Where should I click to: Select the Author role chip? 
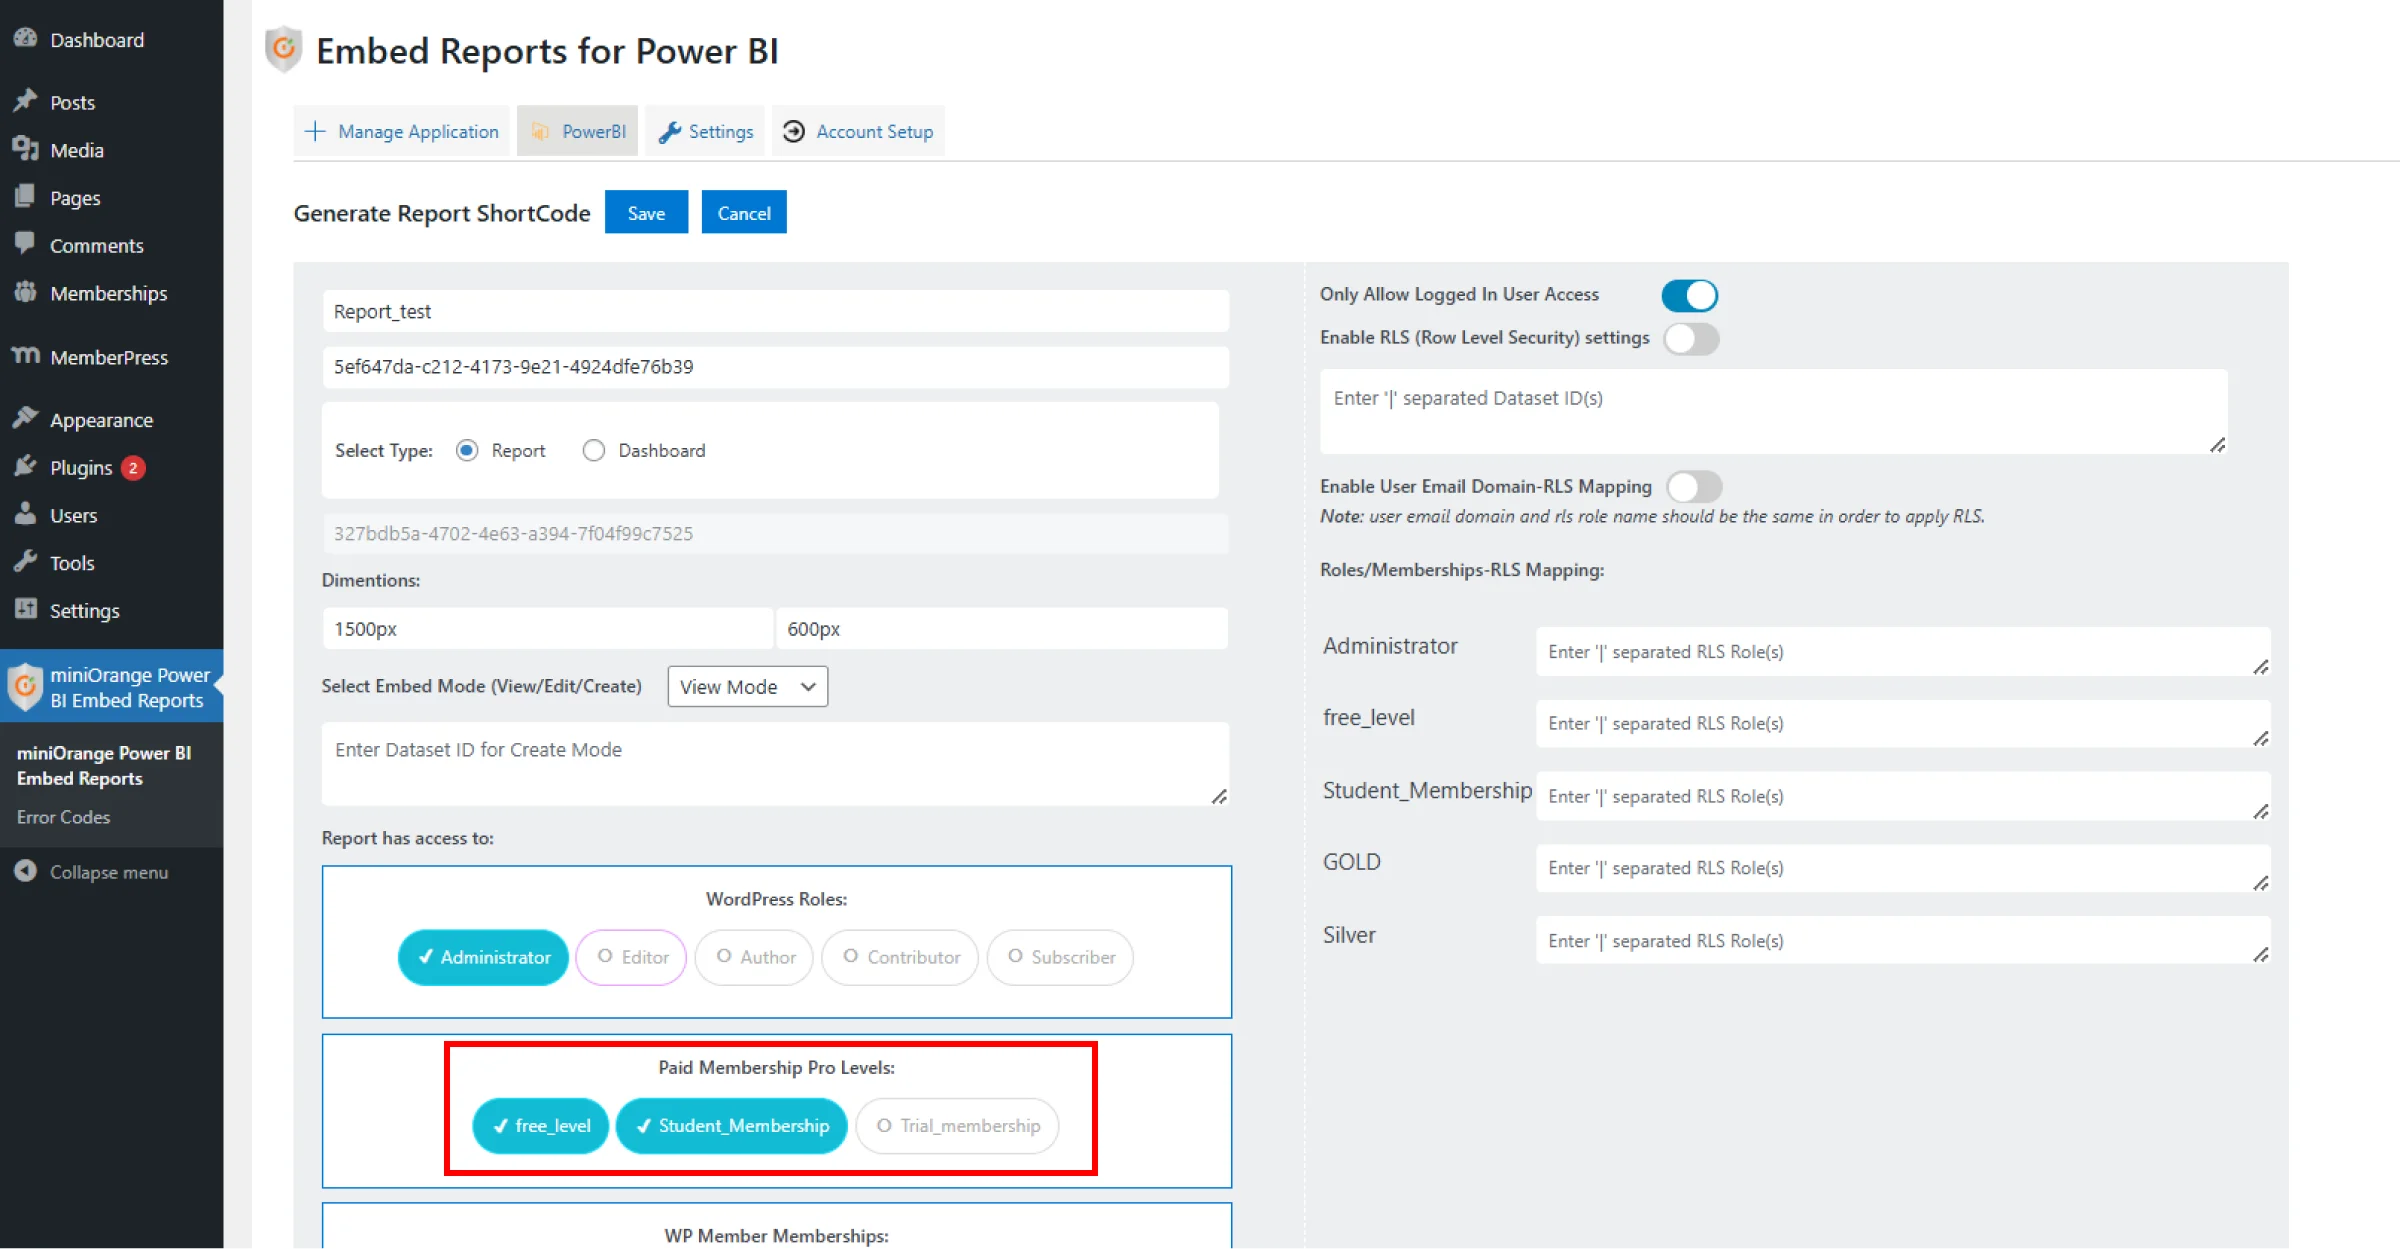[x=754, y=957]
